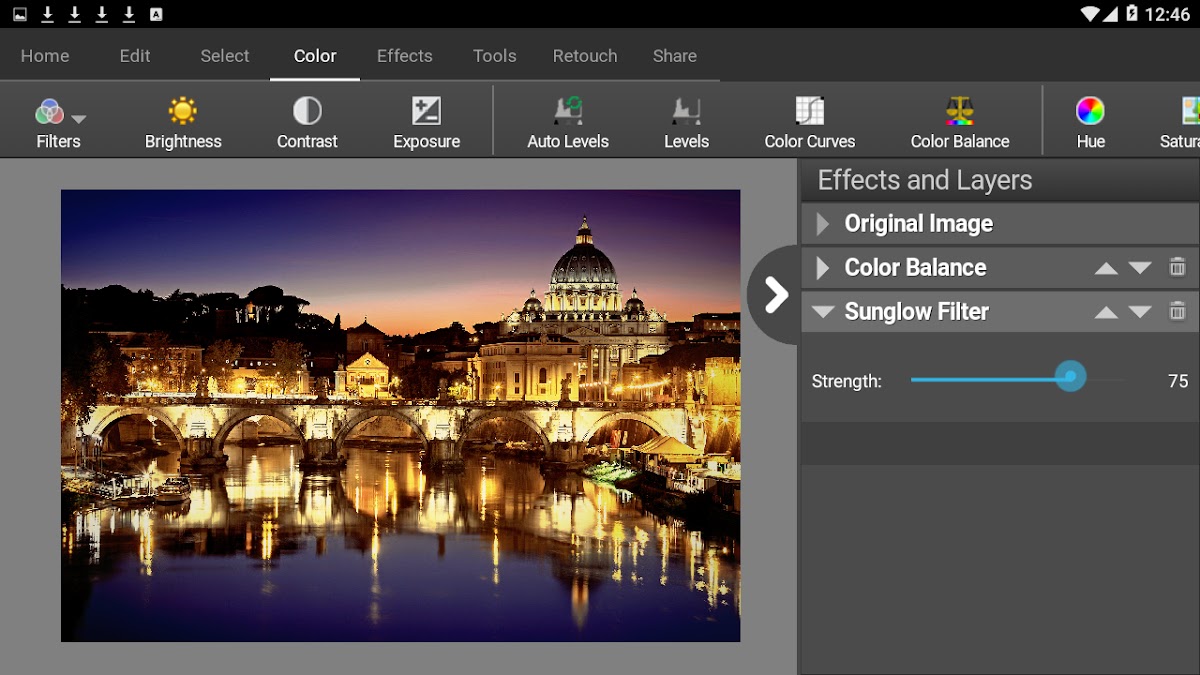Switch to the Effects tab

pyautogui.click(x=404, y=56)
